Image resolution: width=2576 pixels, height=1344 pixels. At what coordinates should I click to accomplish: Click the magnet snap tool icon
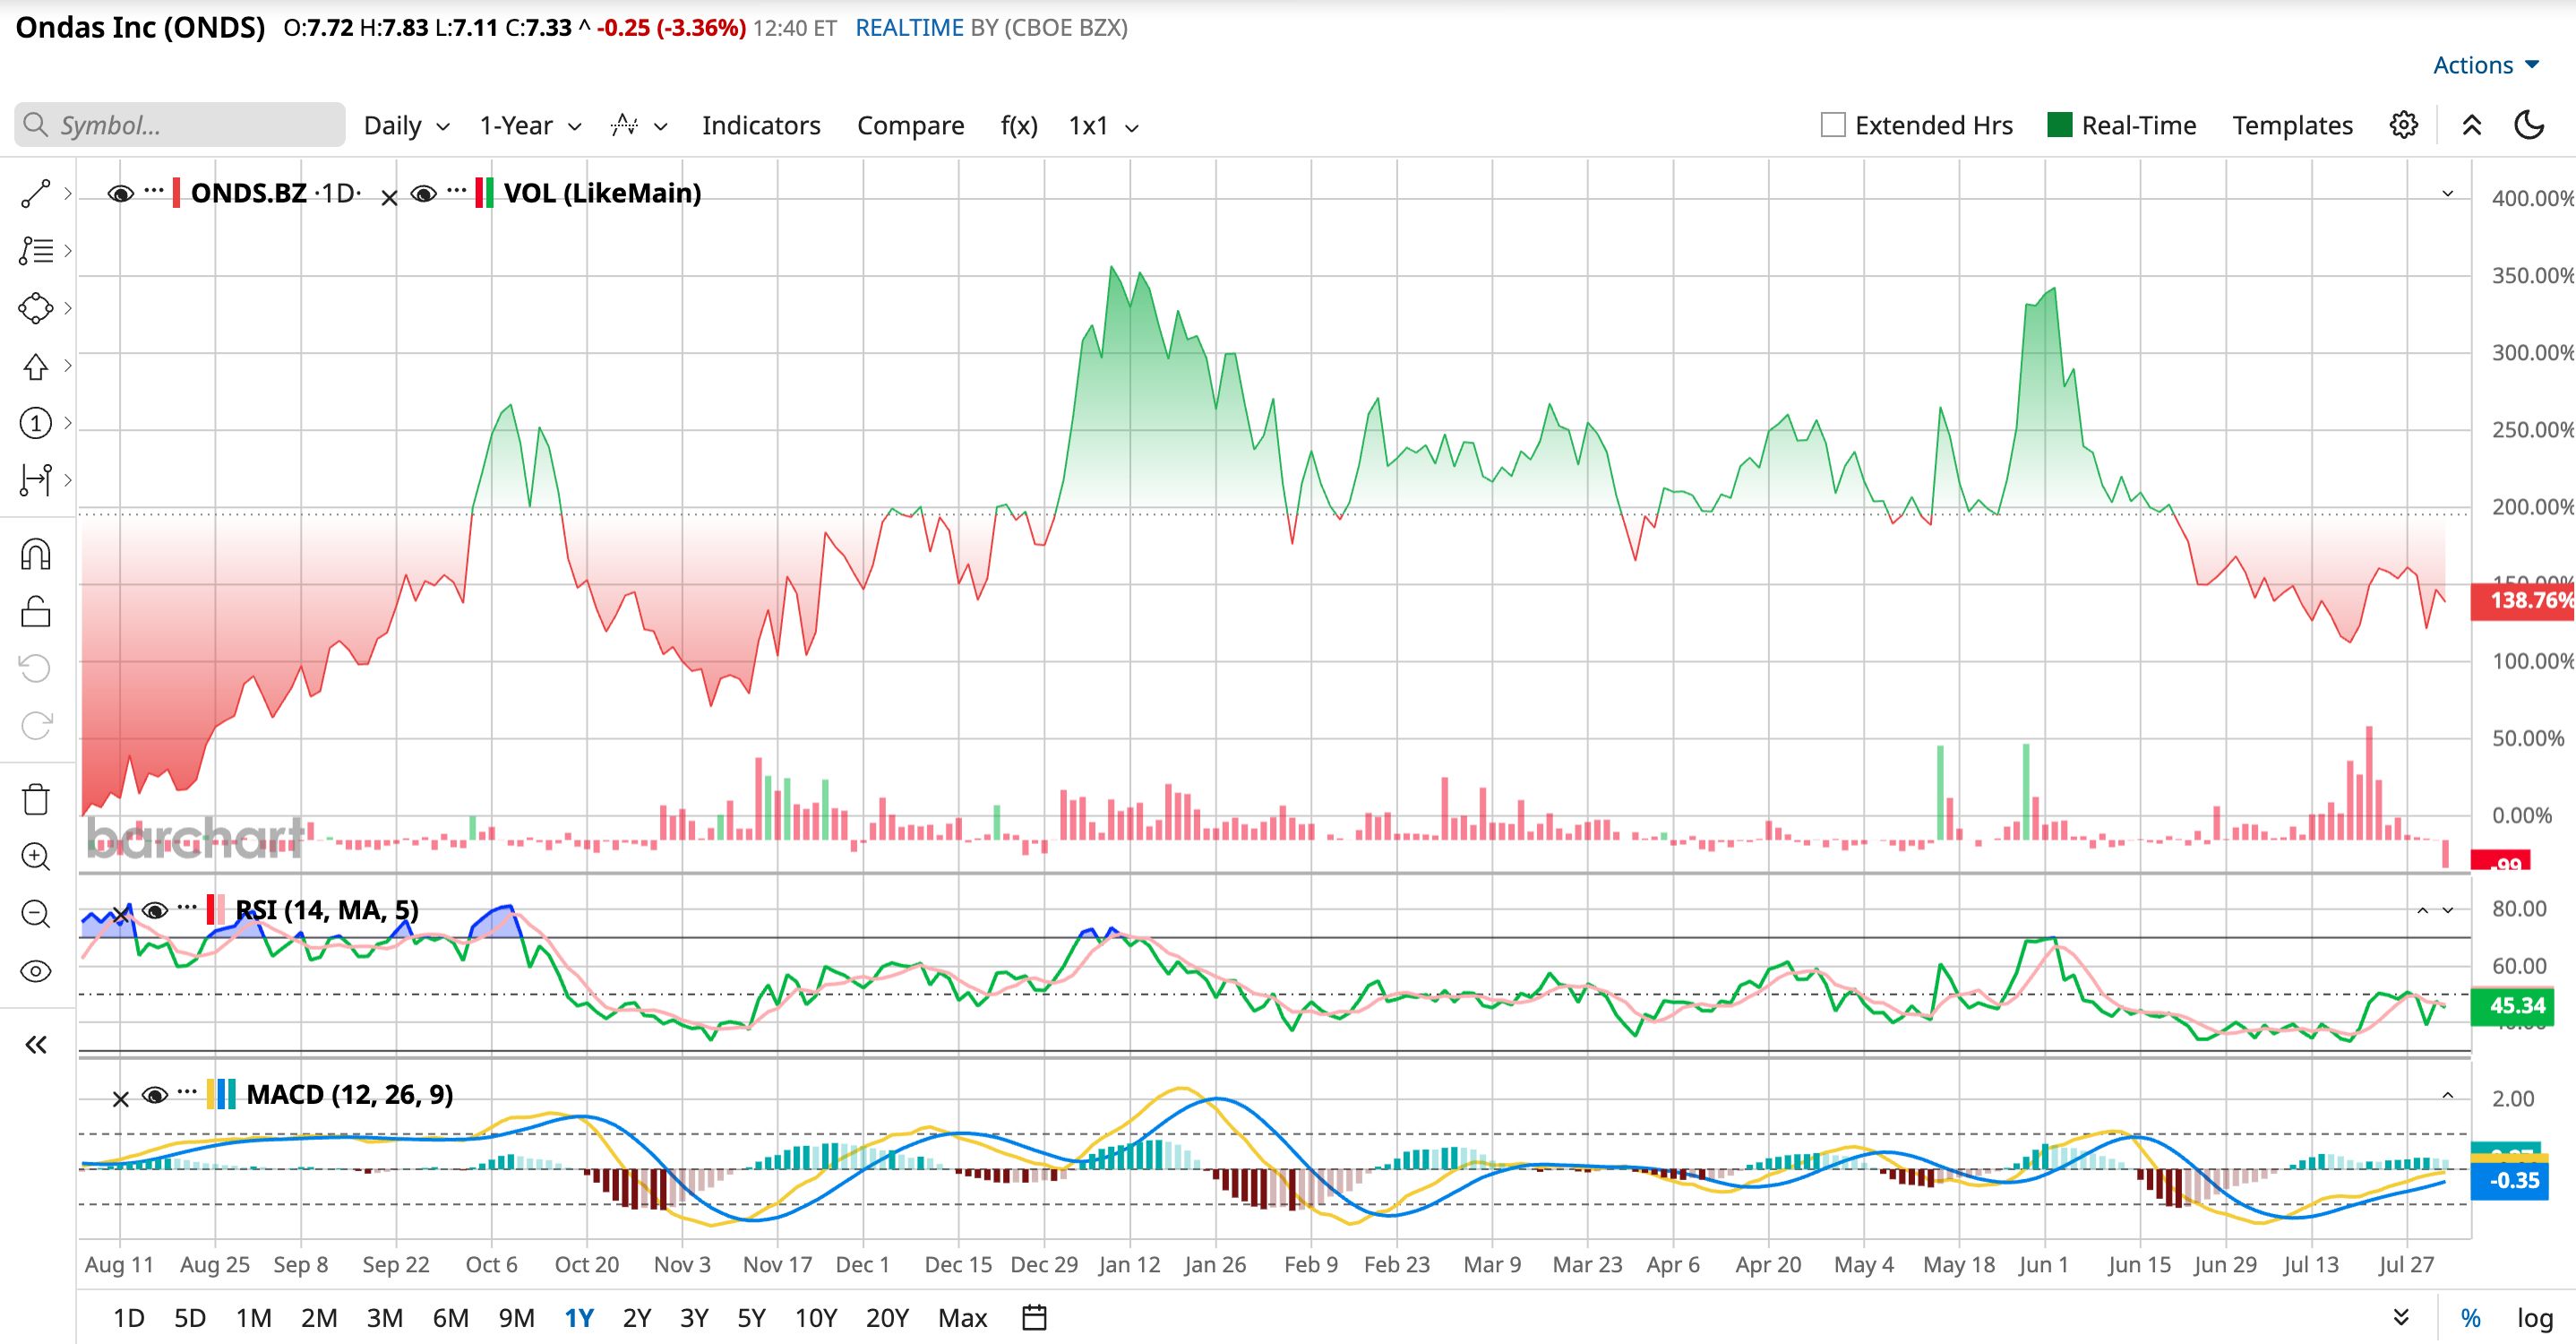[36, 554]
